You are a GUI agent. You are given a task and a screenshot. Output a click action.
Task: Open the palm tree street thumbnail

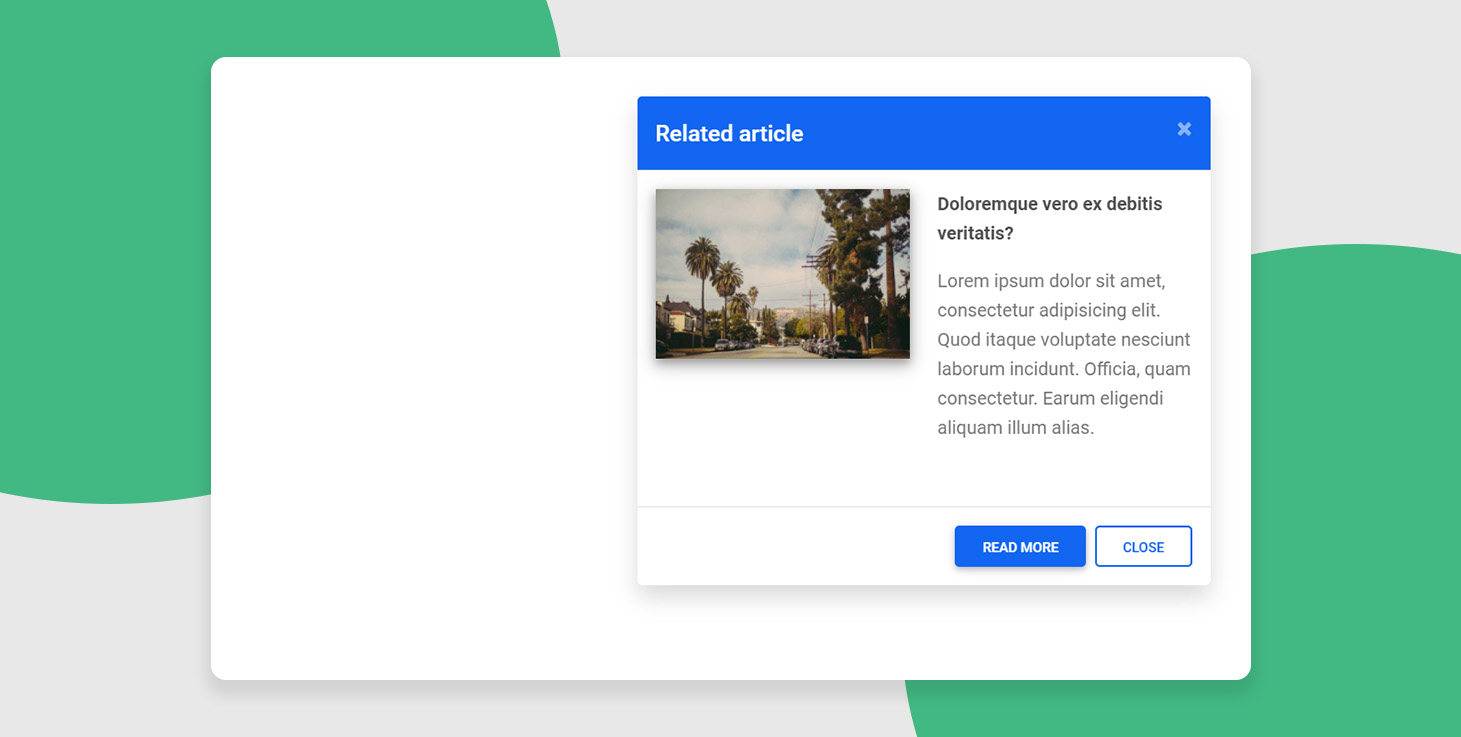[x=782, y=274]
